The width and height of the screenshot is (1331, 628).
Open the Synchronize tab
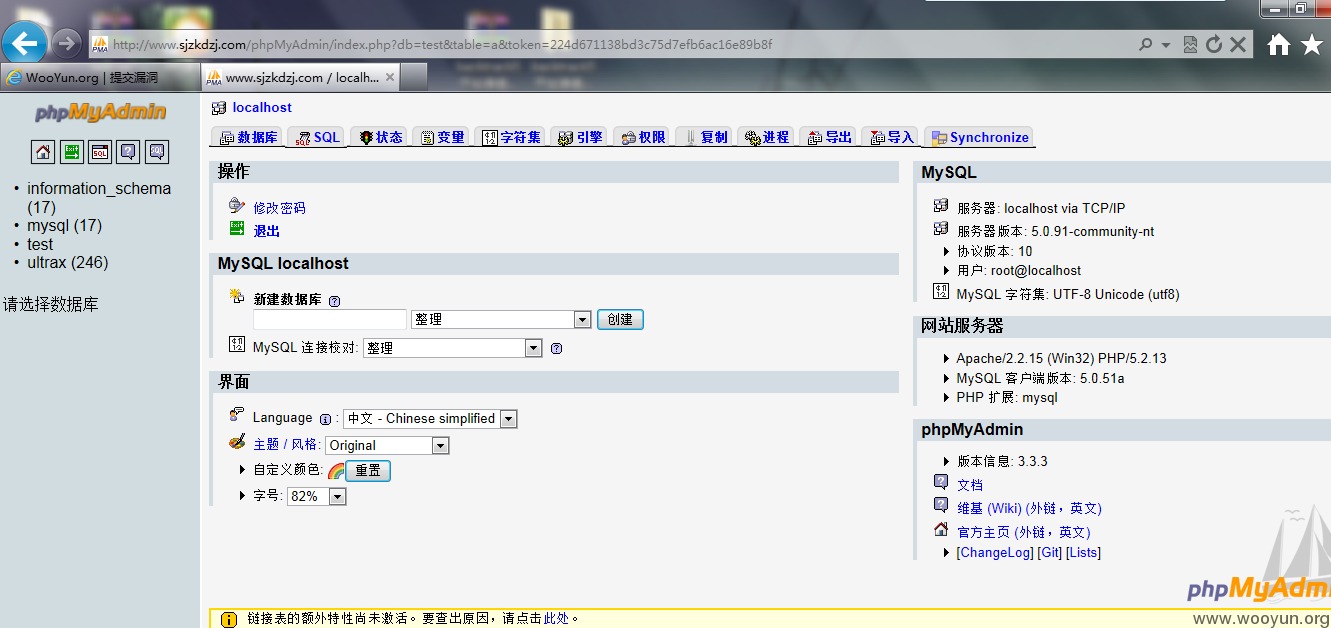point(979,138)
